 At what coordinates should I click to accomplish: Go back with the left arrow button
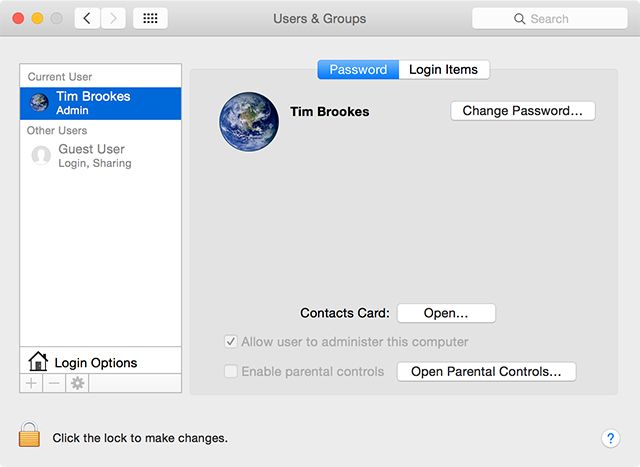(x=87, y=19)
